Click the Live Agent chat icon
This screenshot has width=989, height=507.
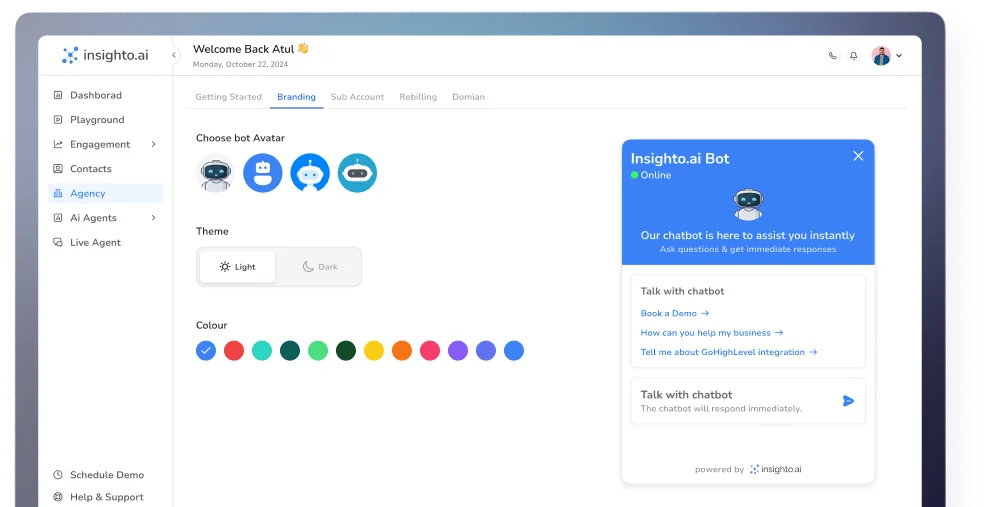pos(58,243)
